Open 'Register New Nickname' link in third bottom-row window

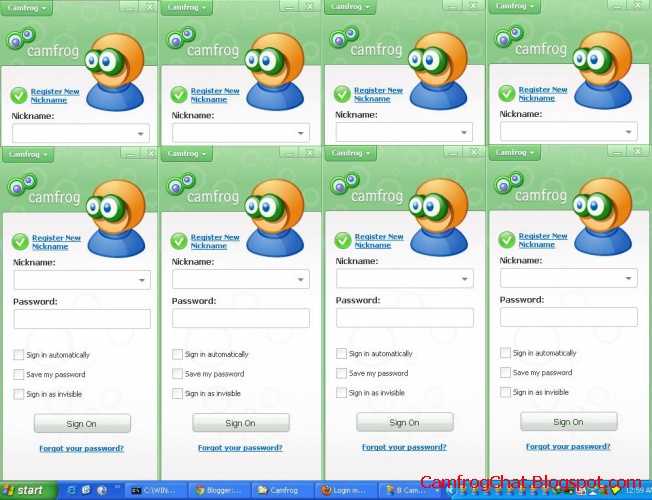pyautogui.click(x=379, y=241)
